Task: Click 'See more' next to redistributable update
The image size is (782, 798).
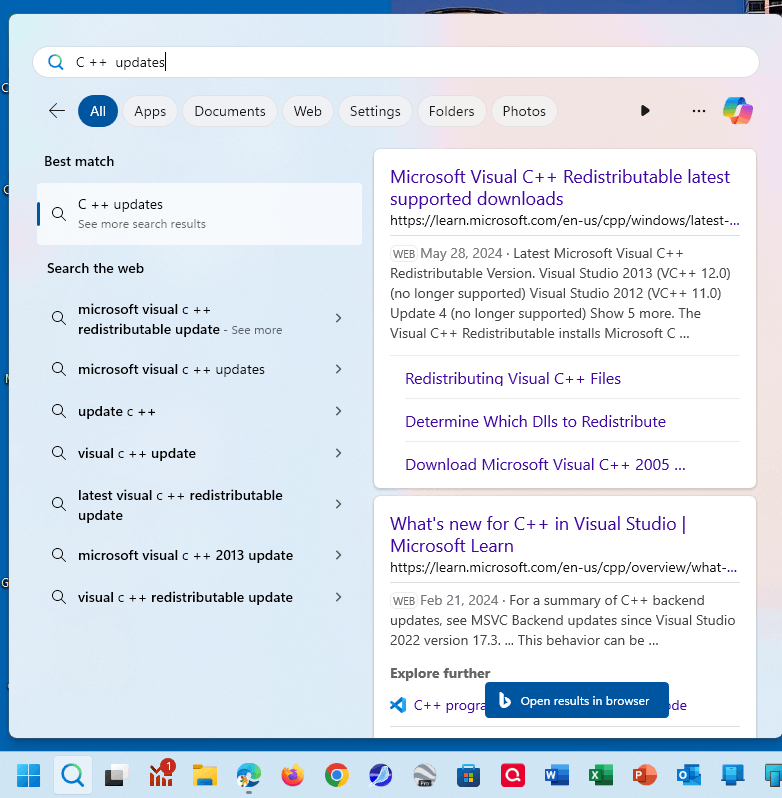Action: pyautogui.click(x=256, y=330)
